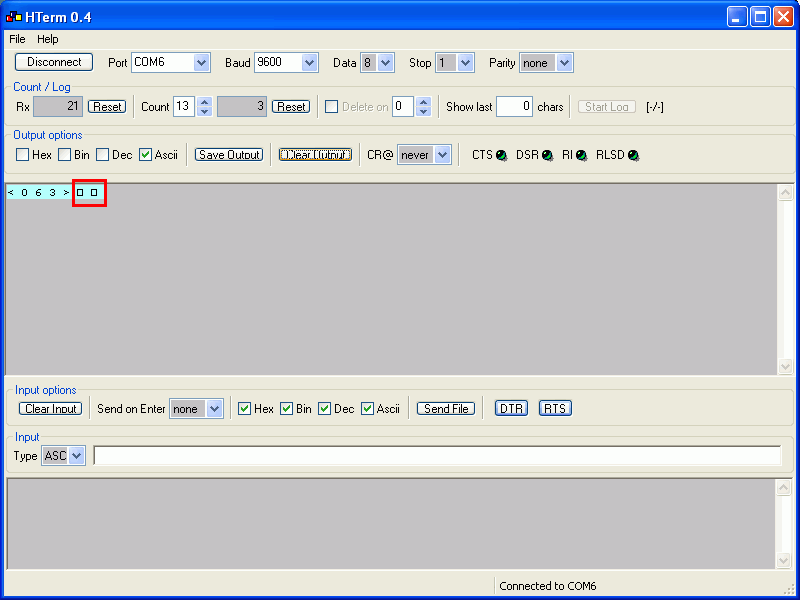Open the CR@ never dropdown

click(x=442, y=155)
